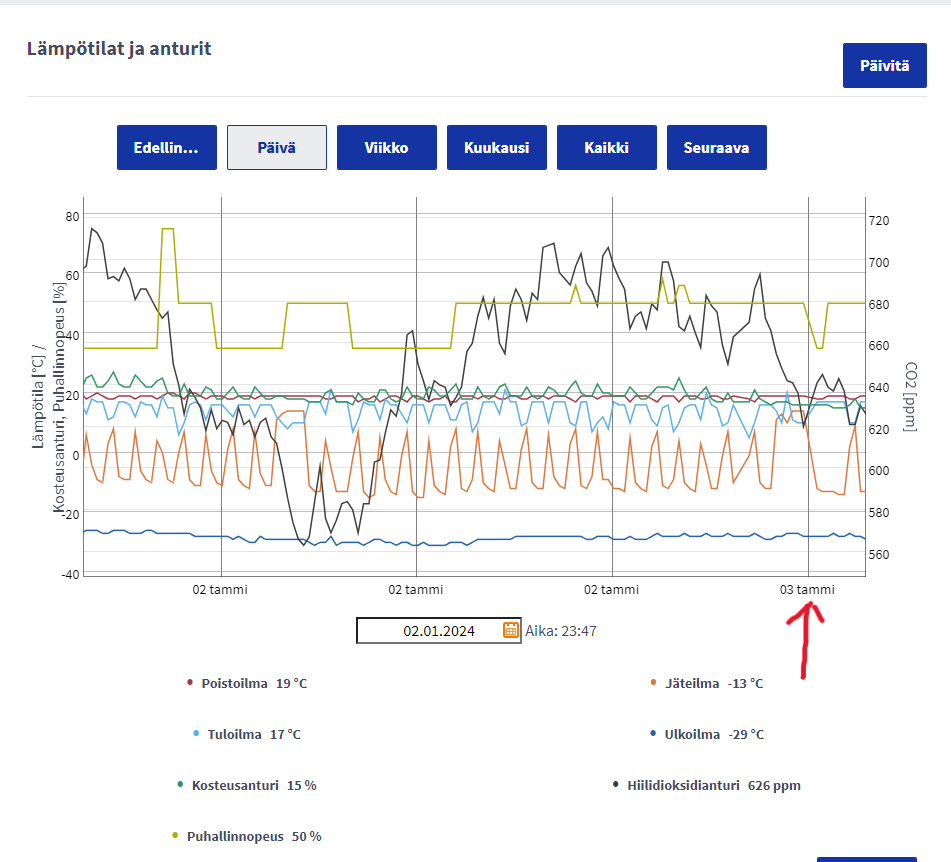Screen dimensions: 951x862
Task: Switch to the Viikko week view
Action: (x=386, y=148)
